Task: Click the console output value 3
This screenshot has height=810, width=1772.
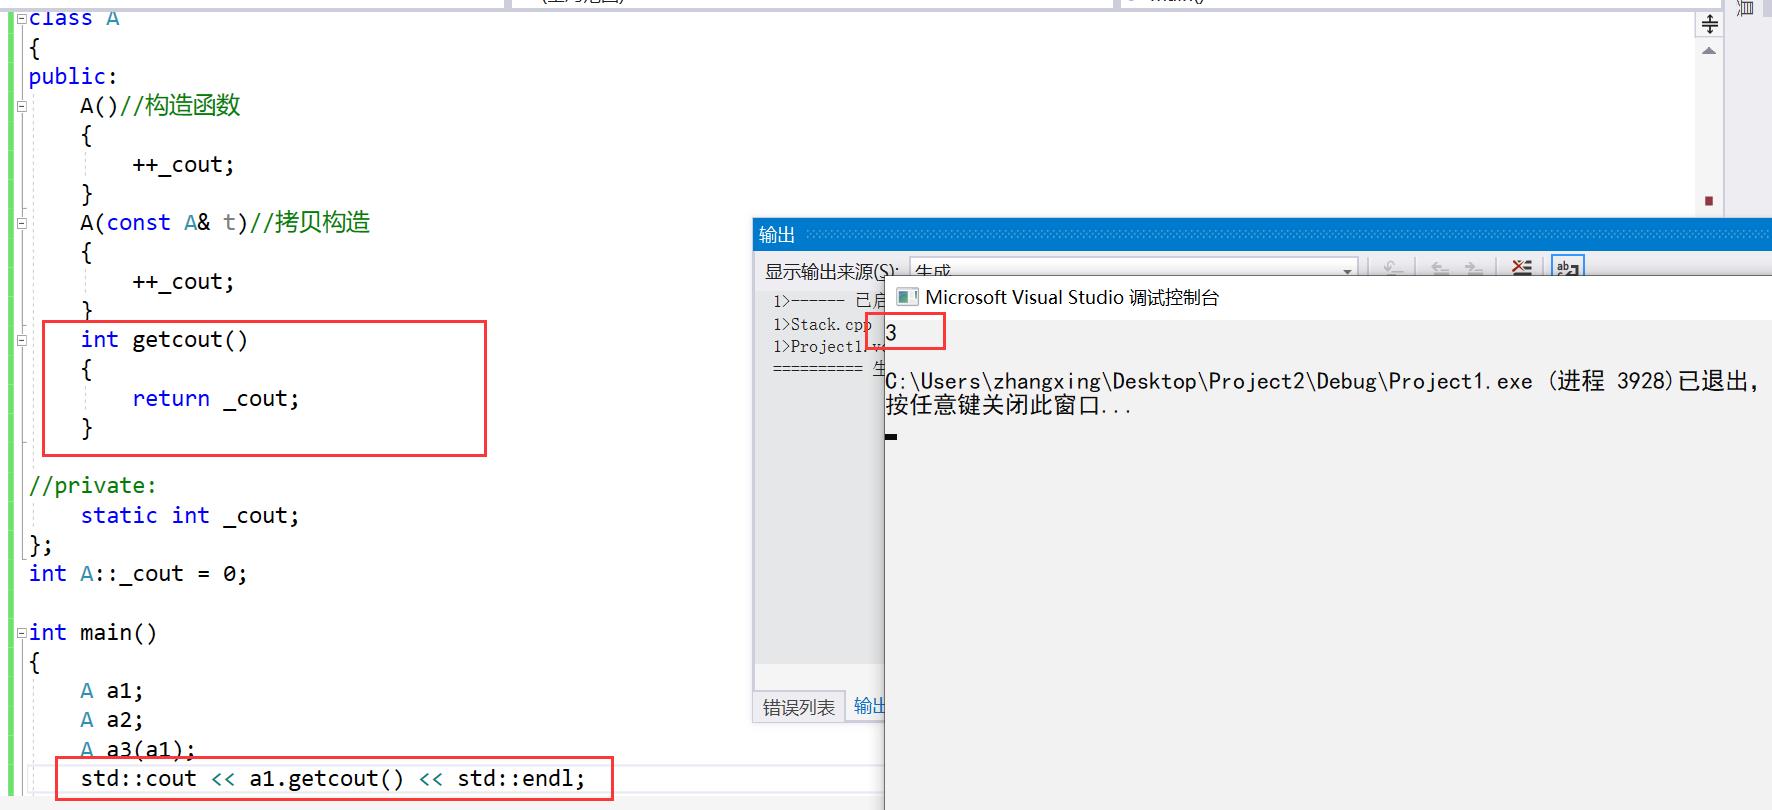Action: tap(891, 333)
